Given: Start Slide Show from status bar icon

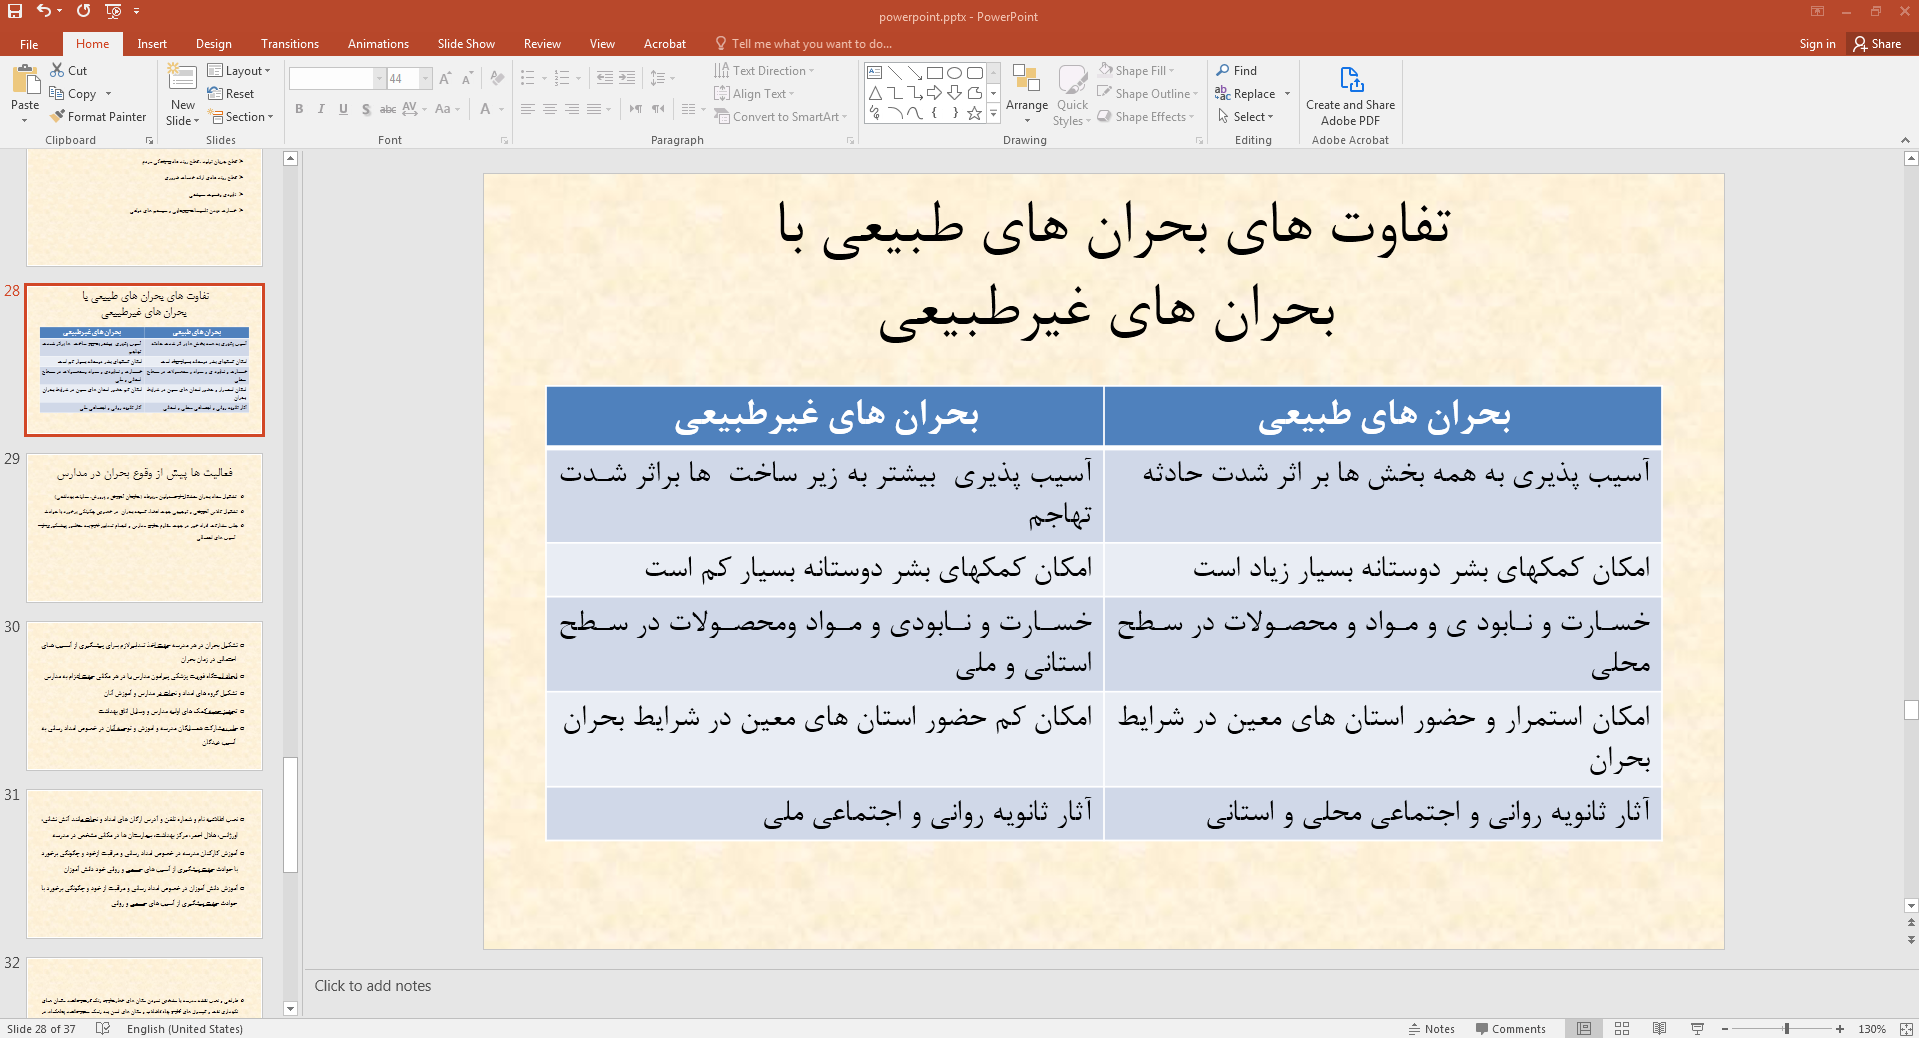Looking at the screenshot, I should click(1697, 1028).
